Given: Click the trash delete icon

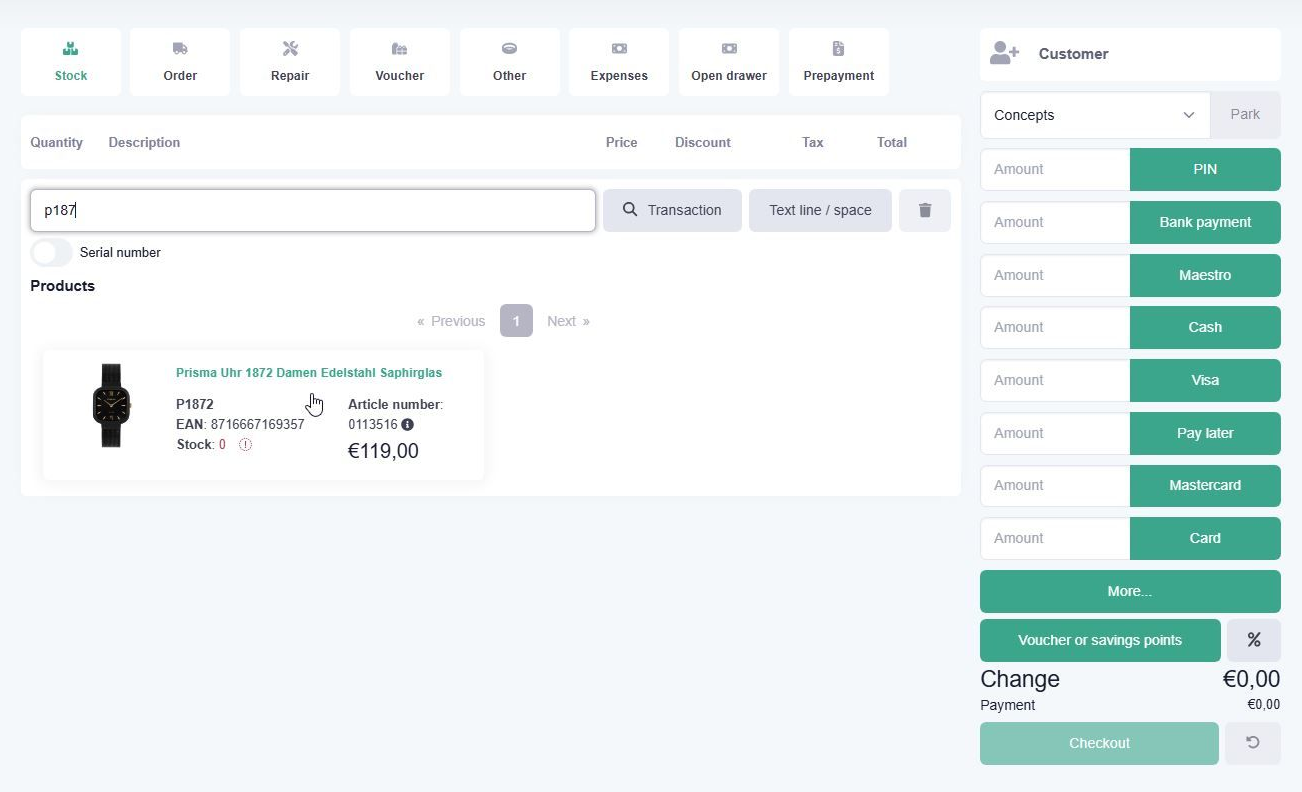Looking at the screenshot, I should pos(925,210).
